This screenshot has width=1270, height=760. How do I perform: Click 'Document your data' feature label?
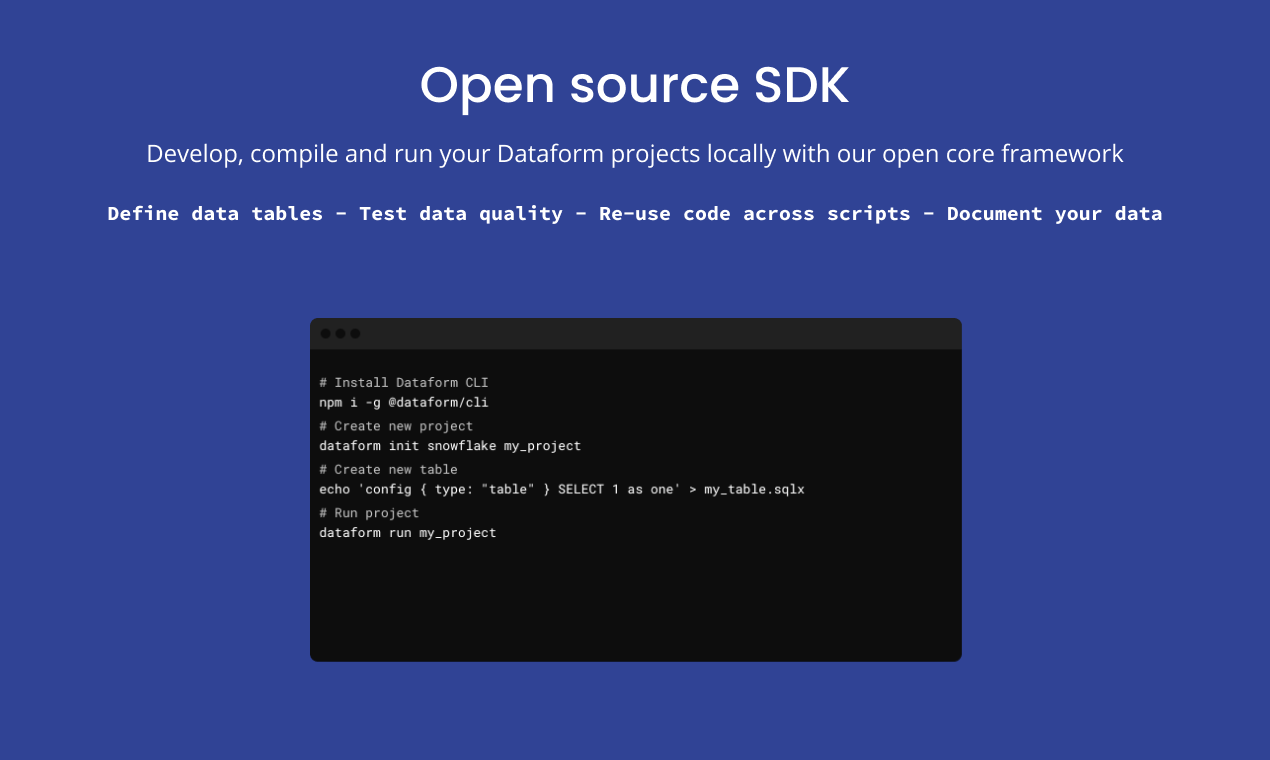coord(1054,213)
